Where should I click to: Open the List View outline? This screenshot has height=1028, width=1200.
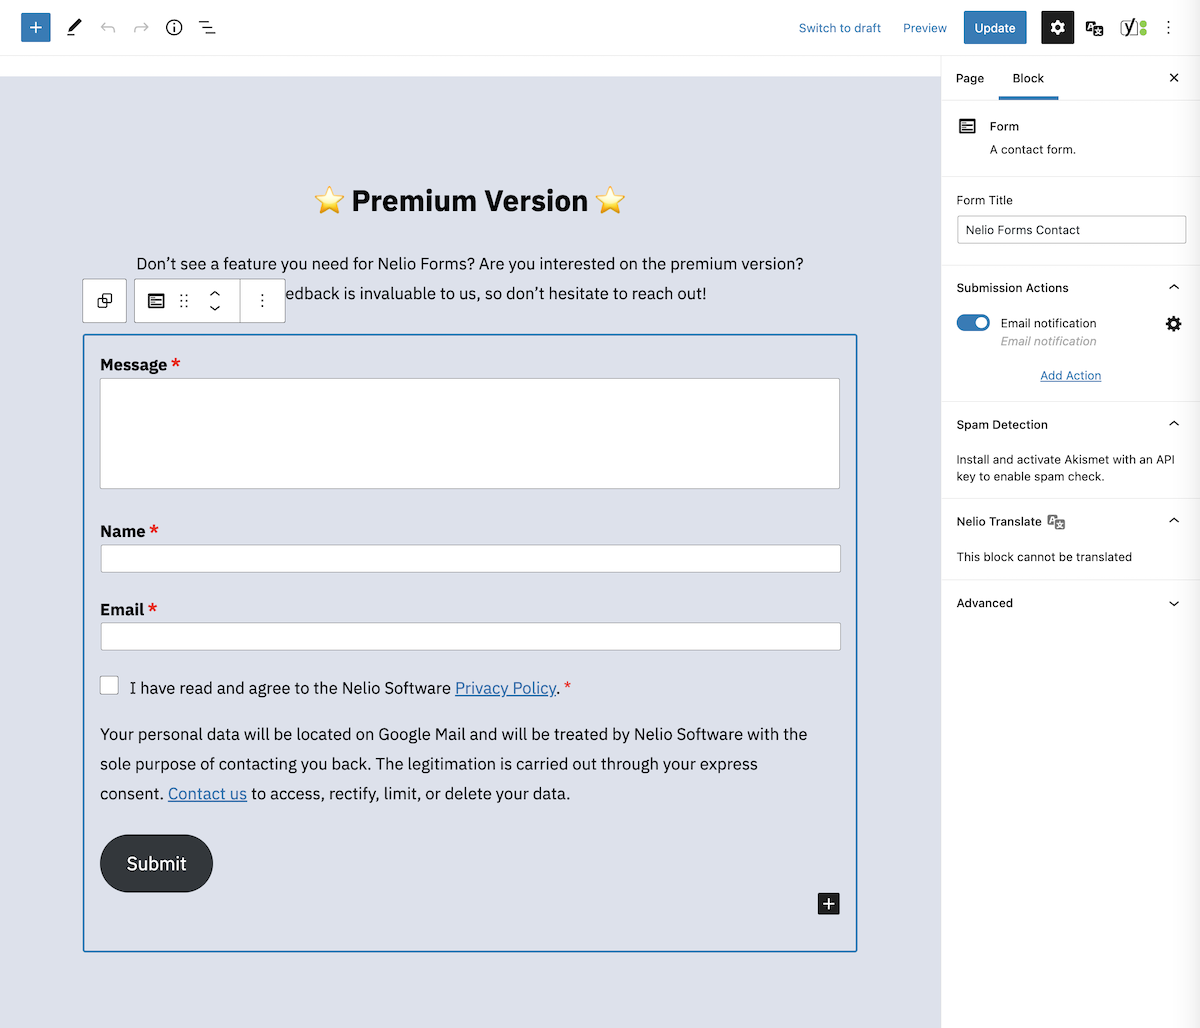(x=207, y=27)
